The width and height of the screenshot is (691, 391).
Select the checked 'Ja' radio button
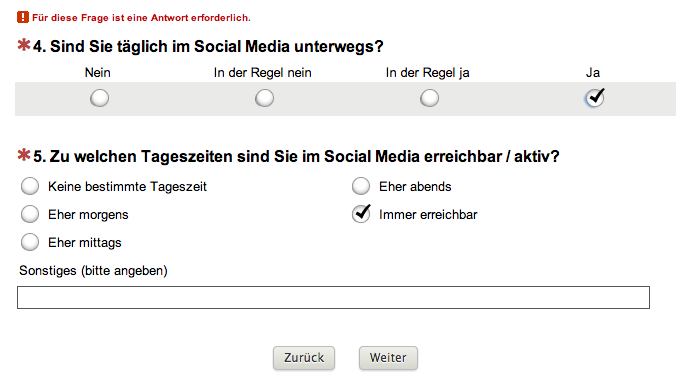594,97
